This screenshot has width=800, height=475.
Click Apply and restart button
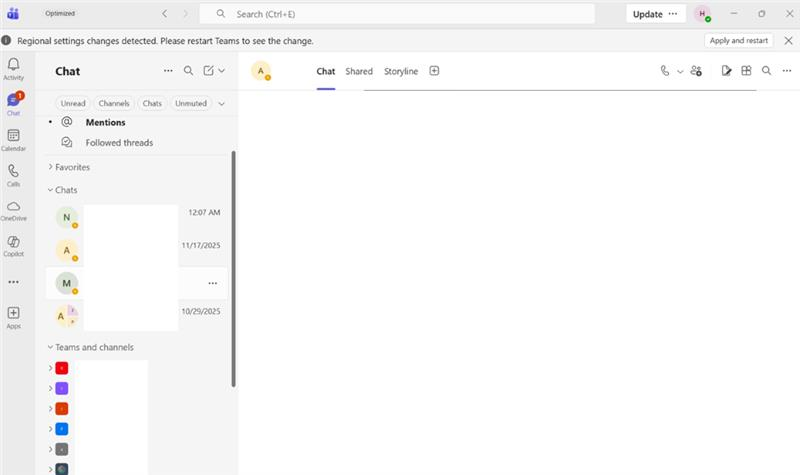click(x=739, y=40)
